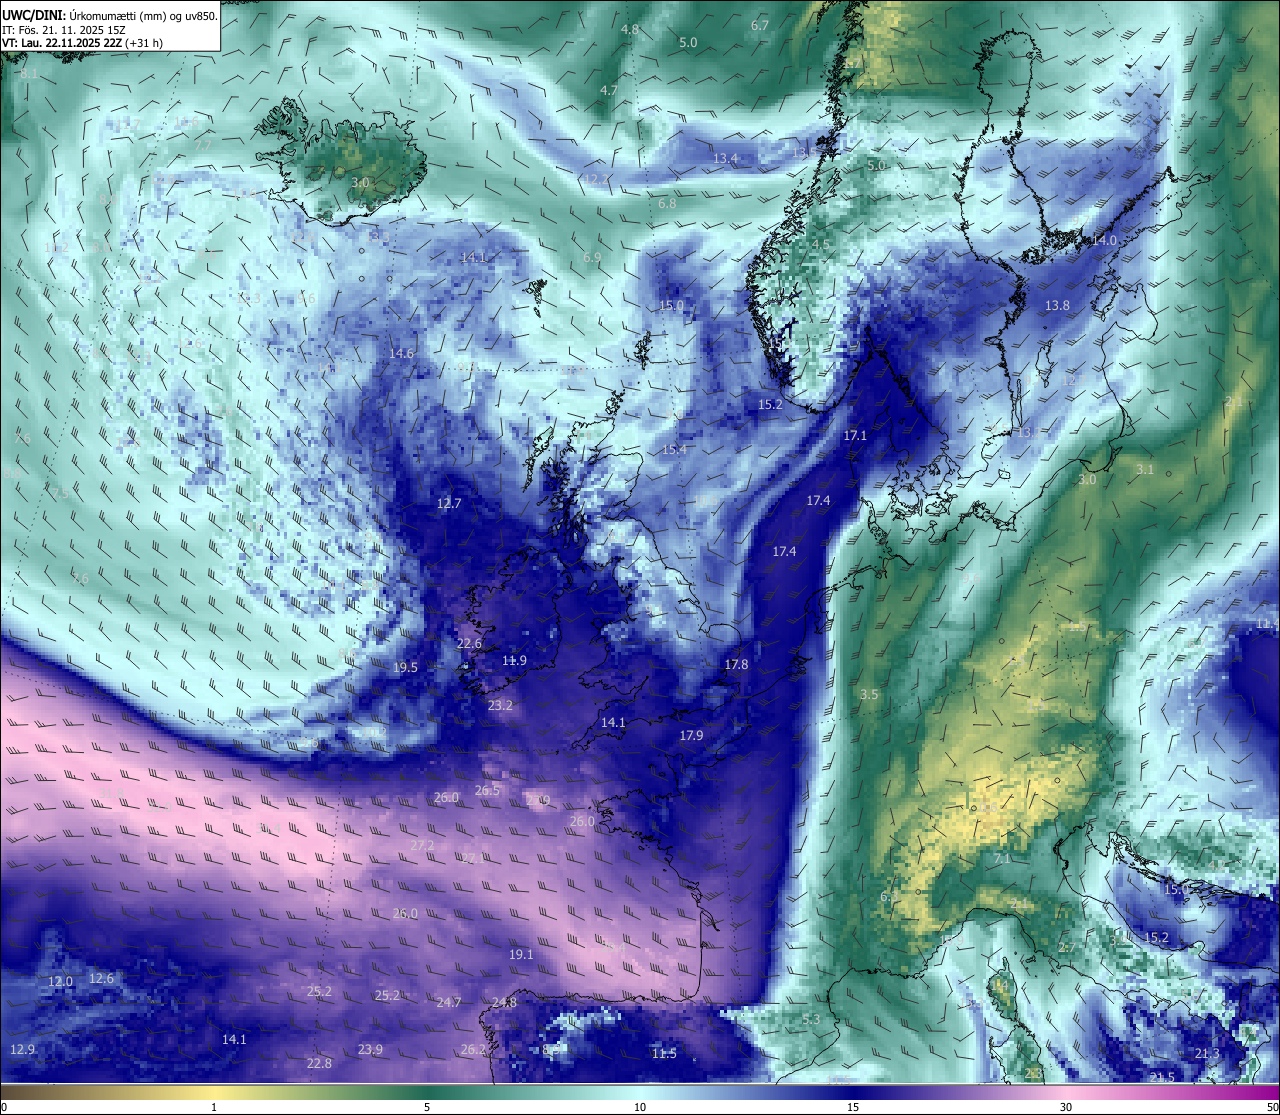This screenshot has height=1115, width=1280.
Task: Click the value 5.3 near the Pyrenees
Action: [x=811, y=1020]
